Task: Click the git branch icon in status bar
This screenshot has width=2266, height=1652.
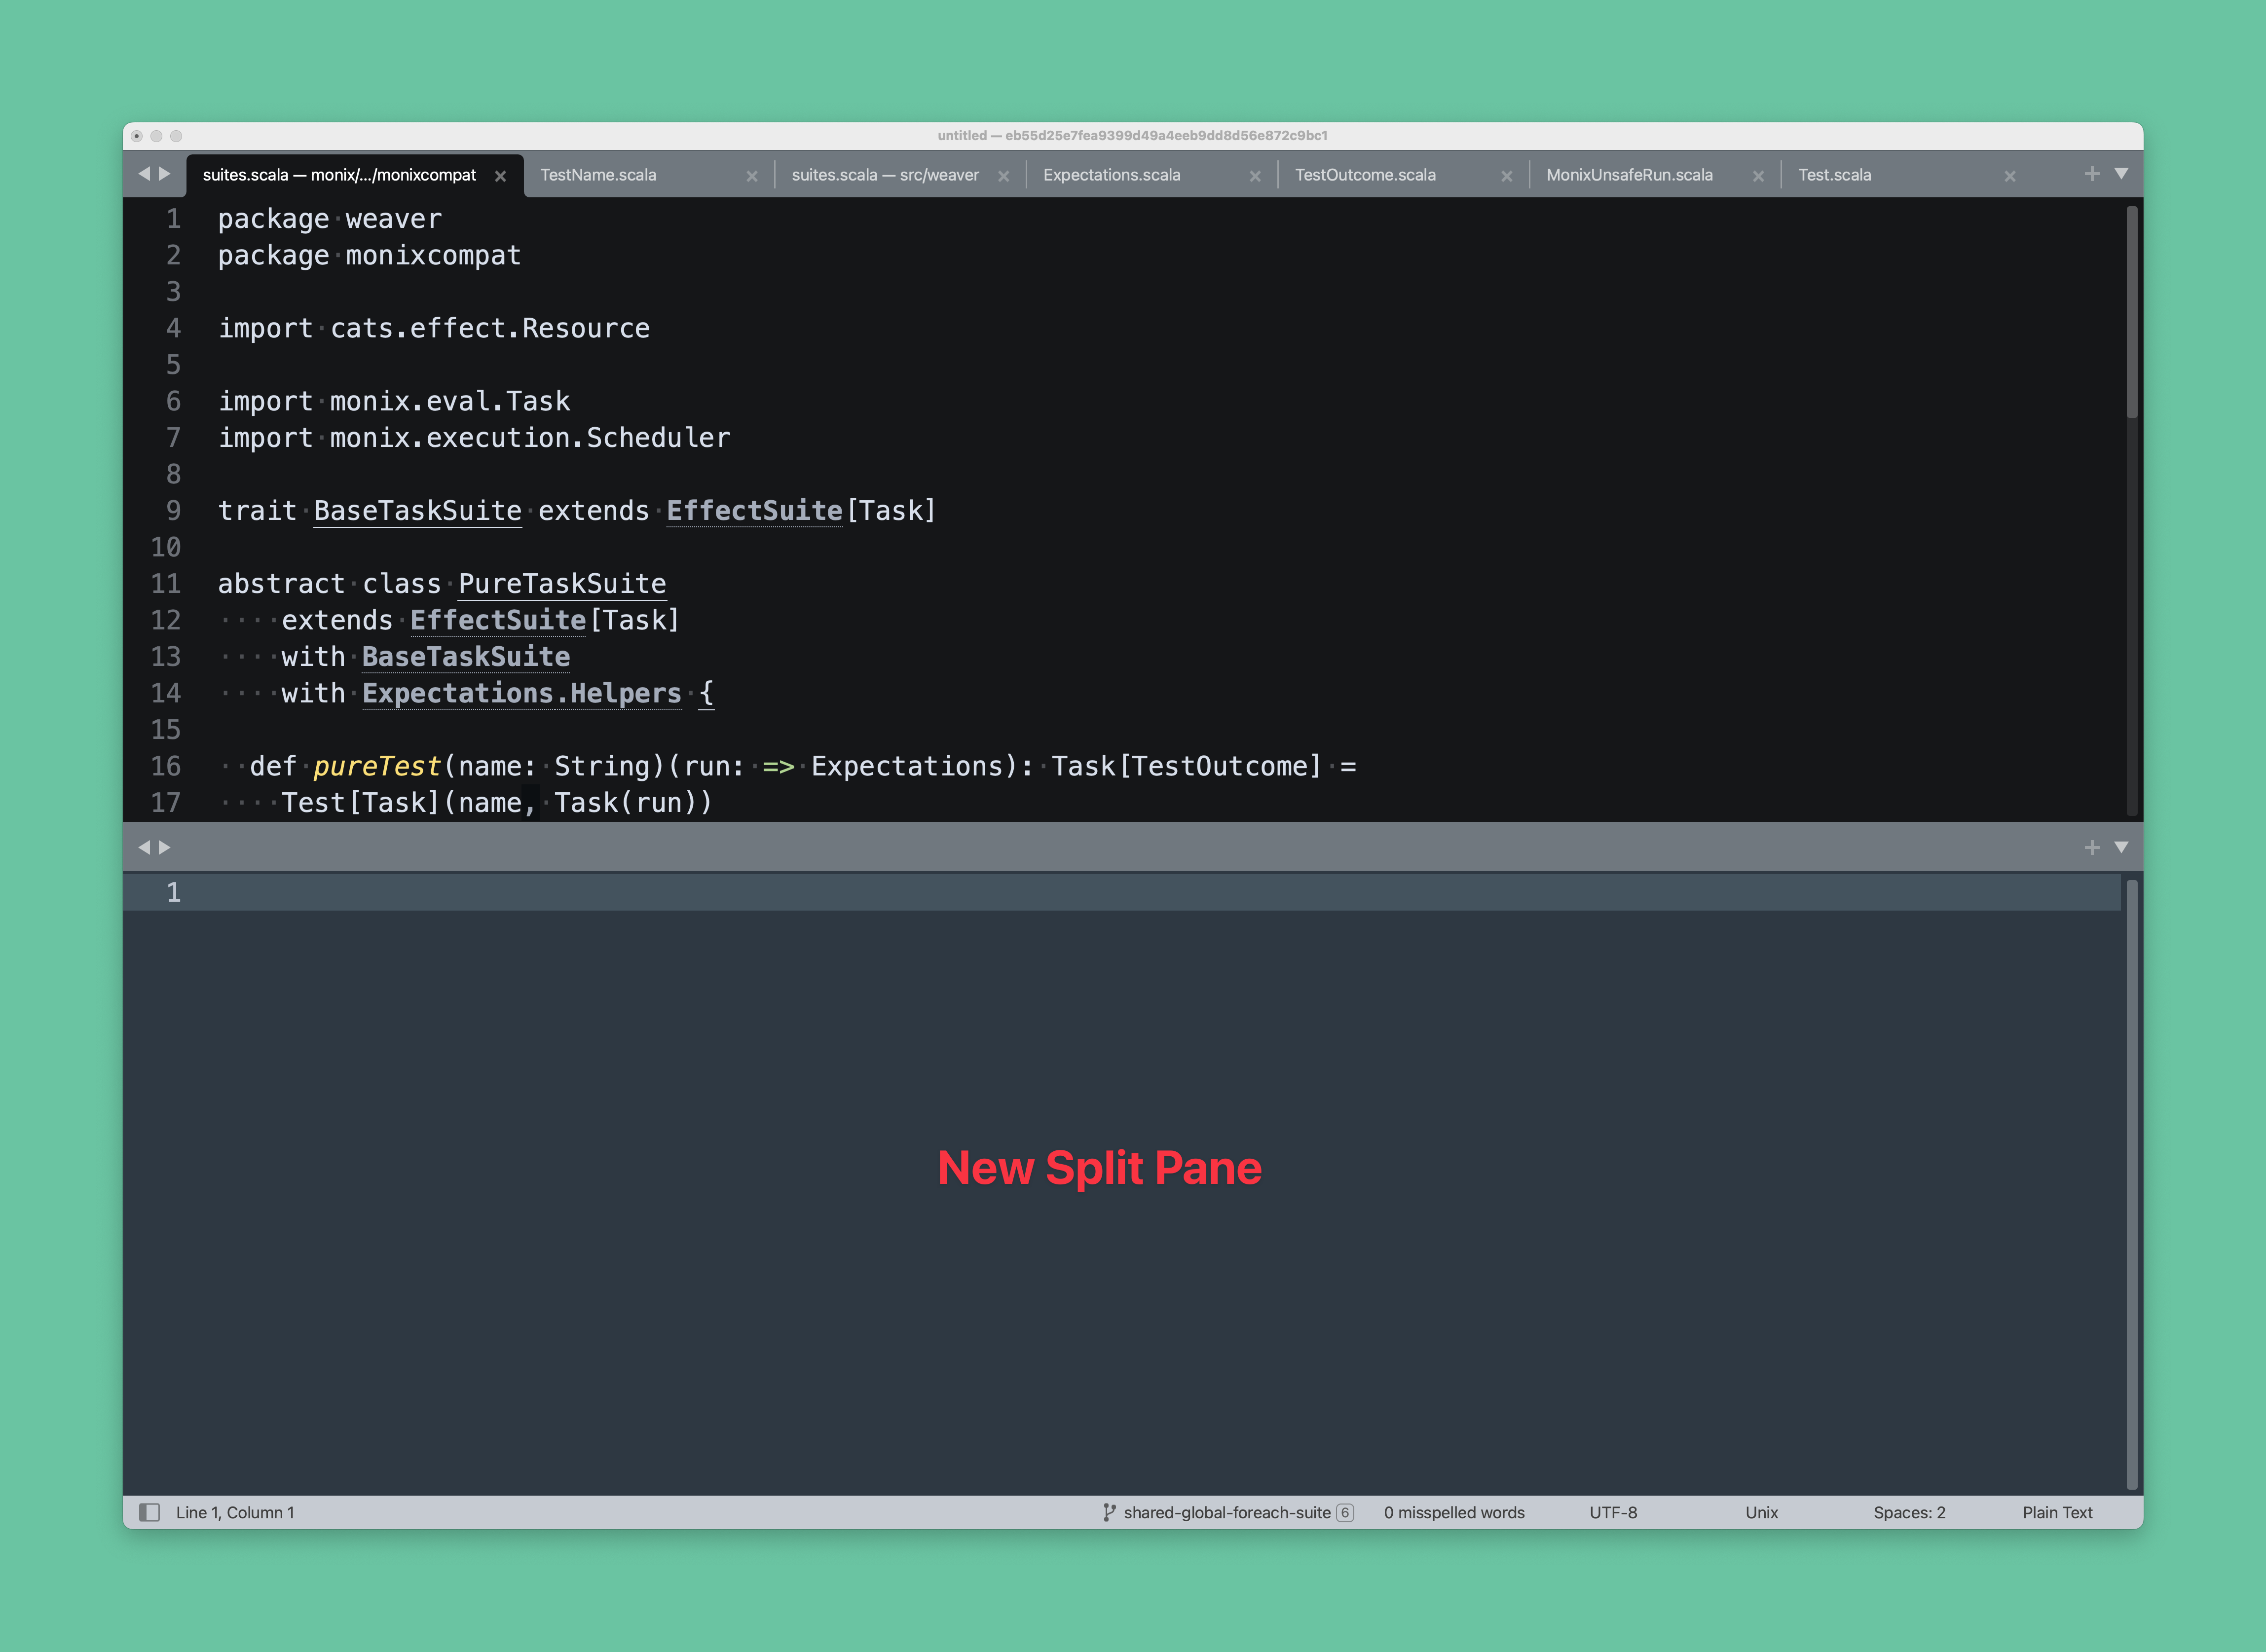Action: pyautogui.click(x=1108, y=1512)
